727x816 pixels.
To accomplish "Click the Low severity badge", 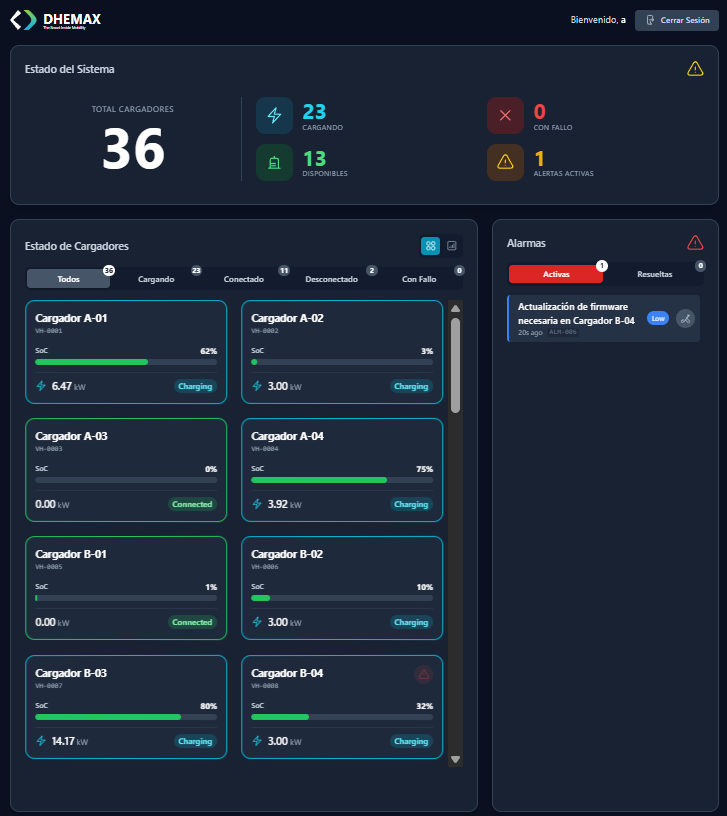I will pos(658,318).
